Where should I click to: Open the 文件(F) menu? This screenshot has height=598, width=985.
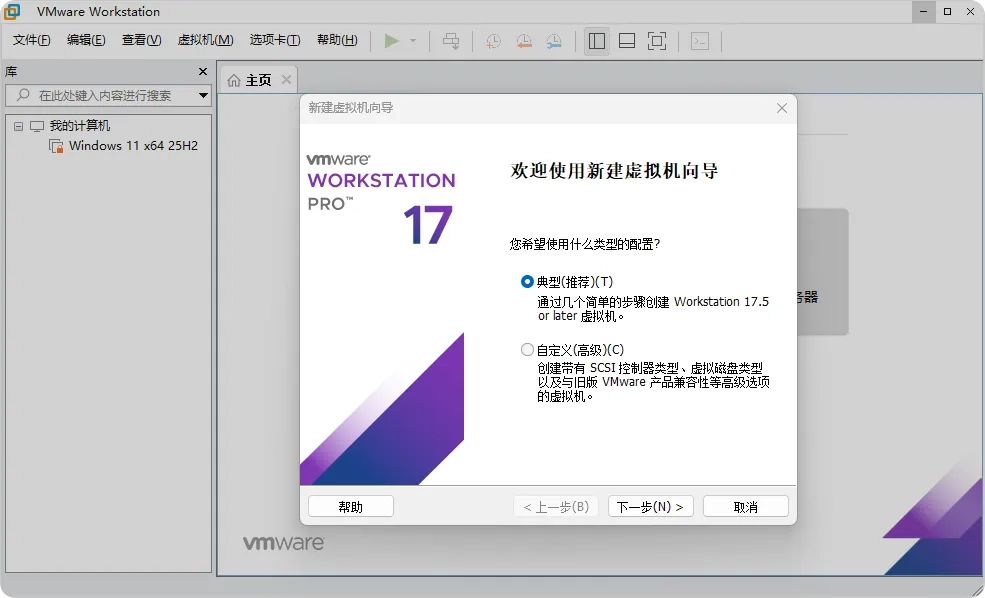[31, 40]
